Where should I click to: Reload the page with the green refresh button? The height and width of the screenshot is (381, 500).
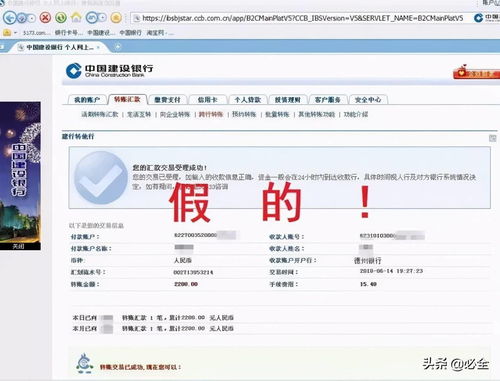[x=61, y=17]
